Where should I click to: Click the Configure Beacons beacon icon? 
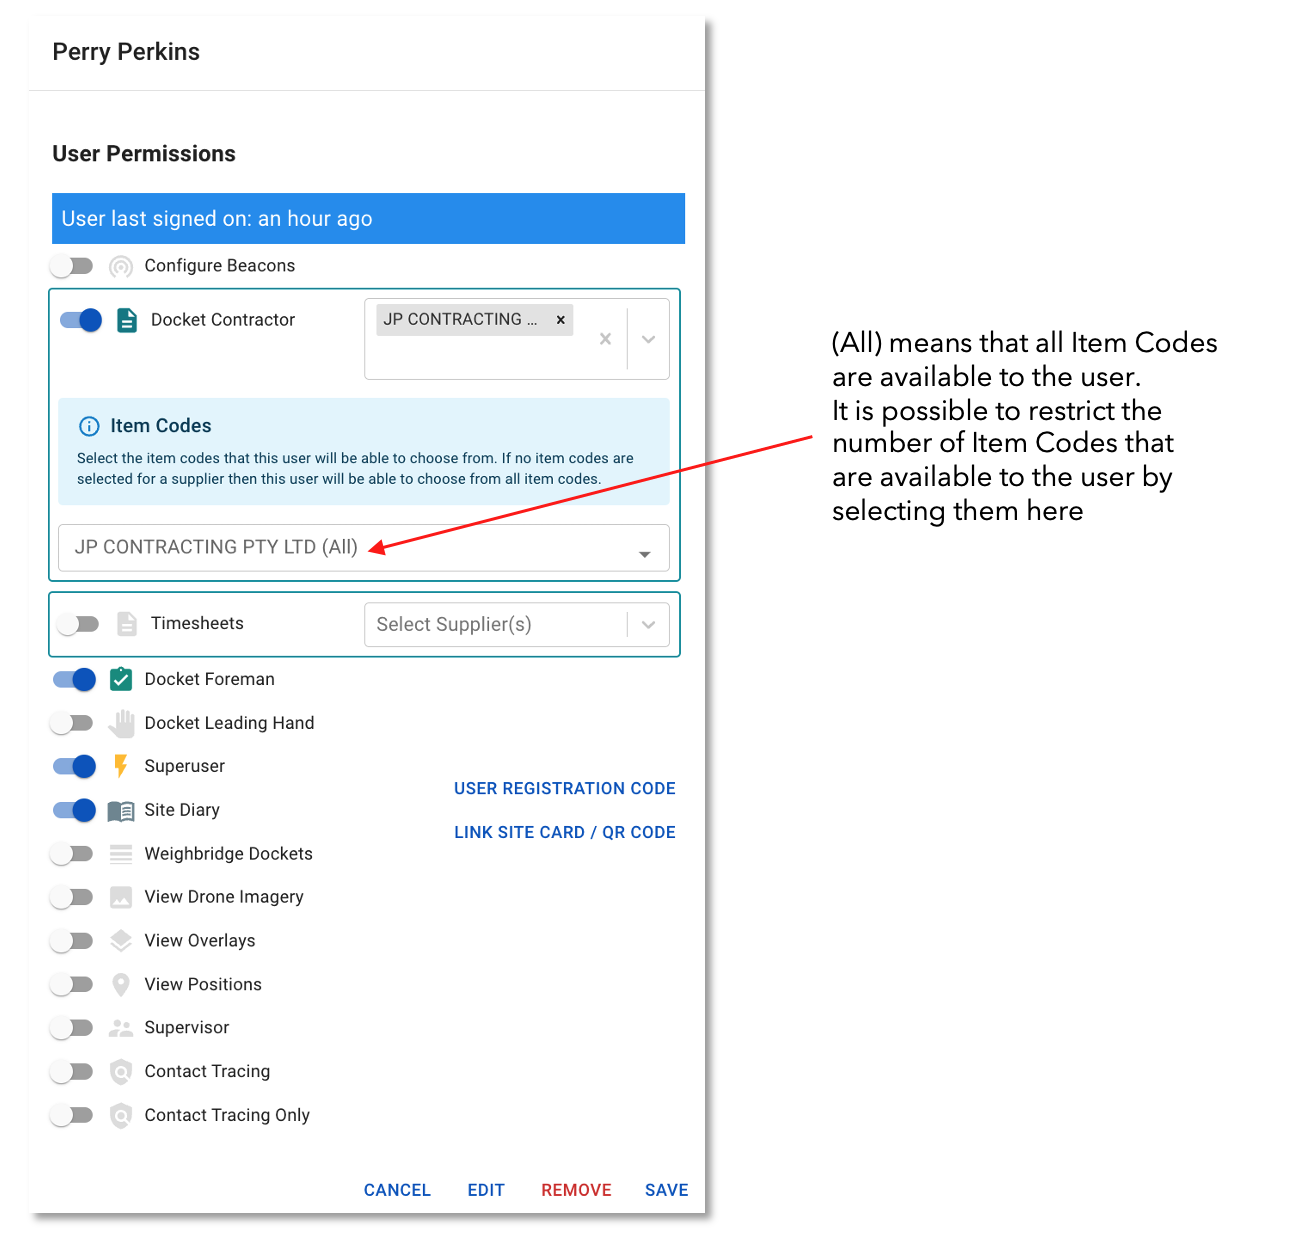[x=120, y=265]
